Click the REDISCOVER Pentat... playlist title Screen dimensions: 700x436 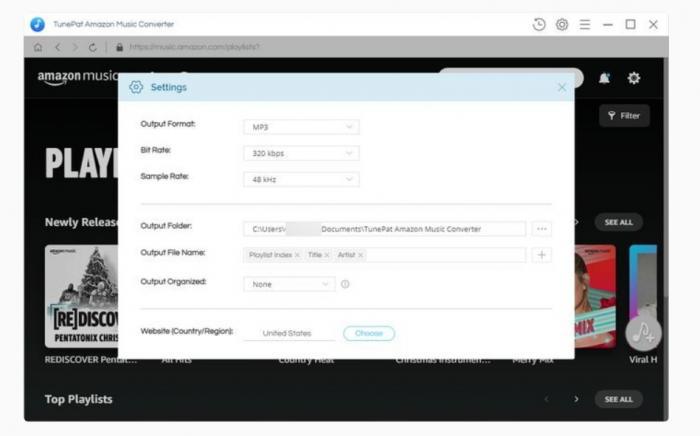pyautogui.click(x=91, y=360)
